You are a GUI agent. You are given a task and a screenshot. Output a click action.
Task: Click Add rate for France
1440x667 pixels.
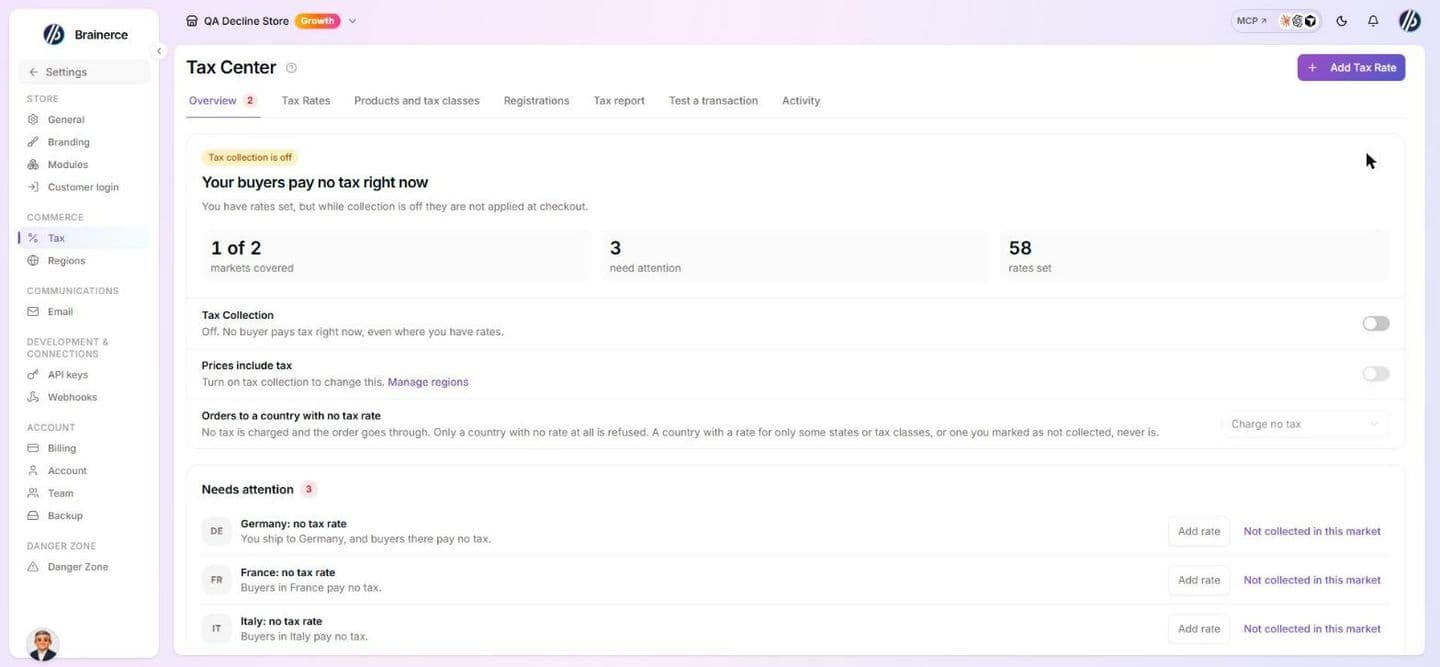click(x=1199, y=580)
